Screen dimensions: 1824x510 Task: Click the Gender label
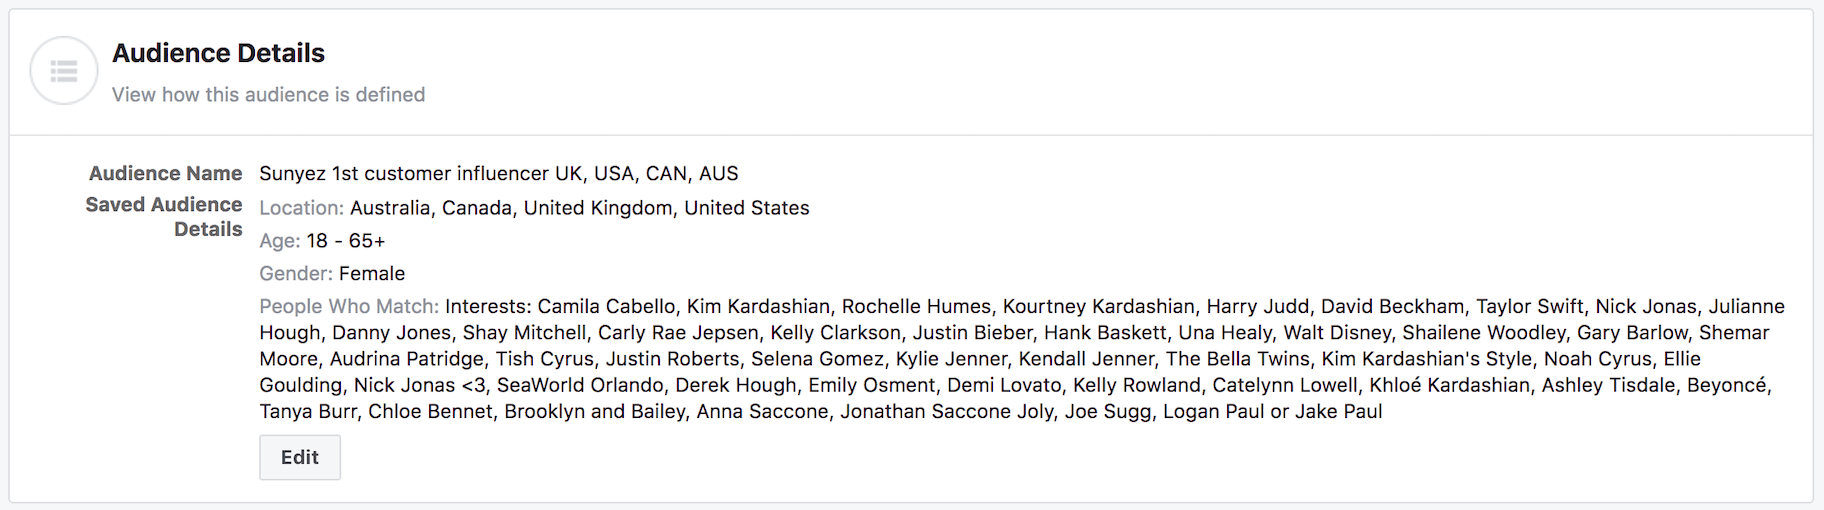coord(295,274)
